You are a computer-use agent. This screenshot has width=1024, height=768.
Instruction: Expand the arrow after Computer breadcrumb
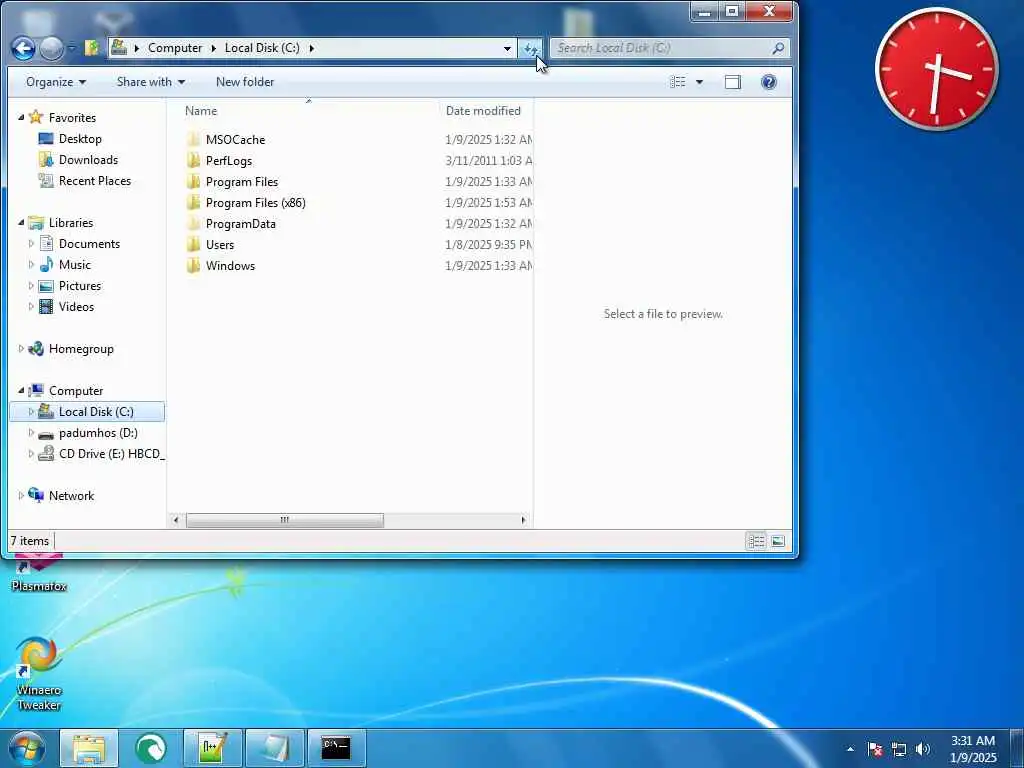(214, 48)
